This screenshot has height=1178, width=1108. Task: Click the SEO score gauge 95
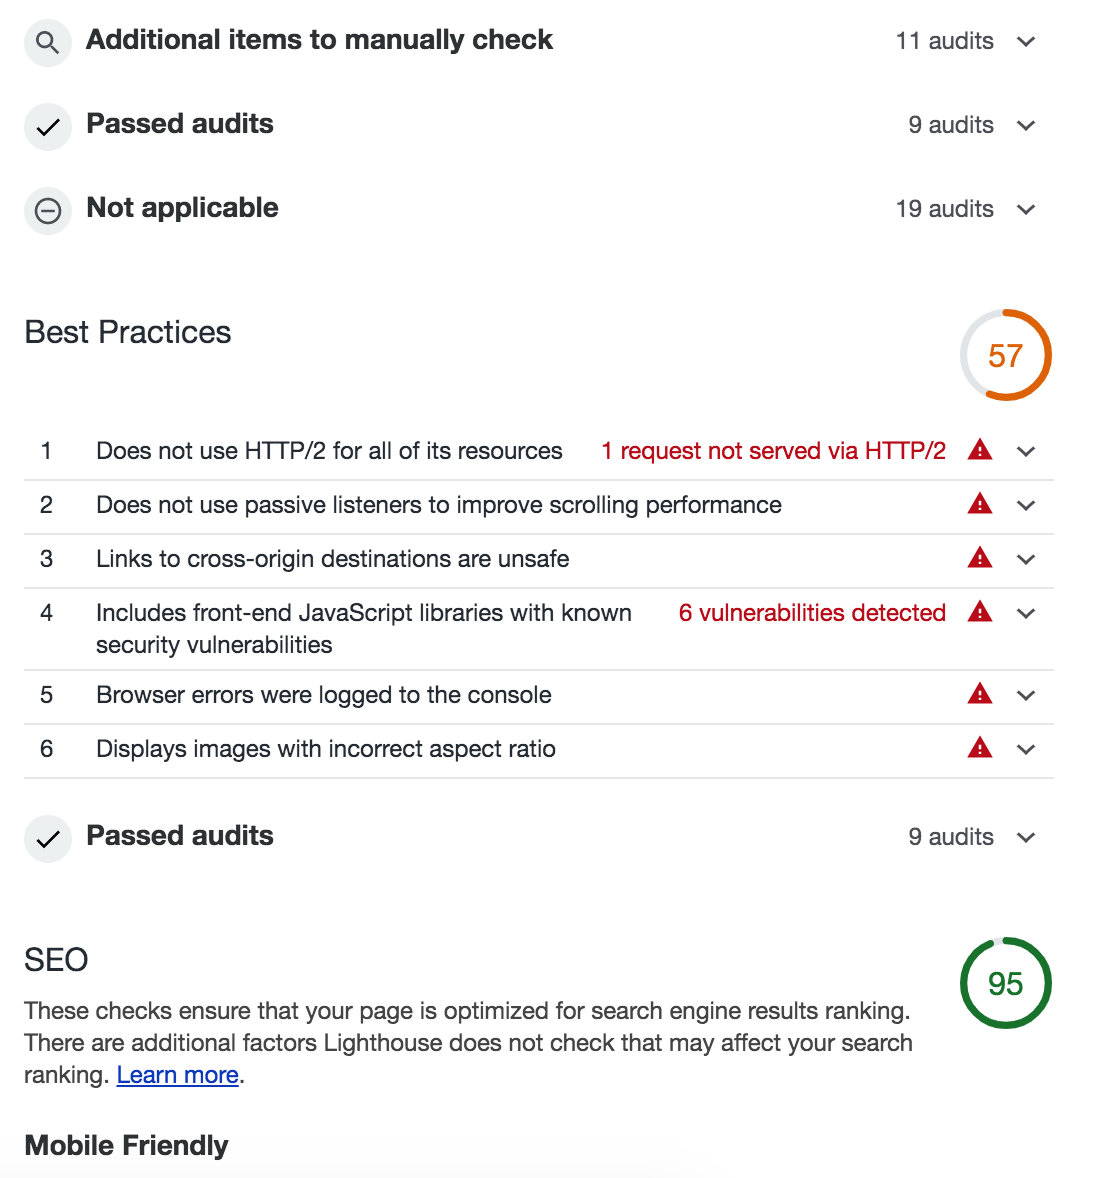click(1006, 983)
